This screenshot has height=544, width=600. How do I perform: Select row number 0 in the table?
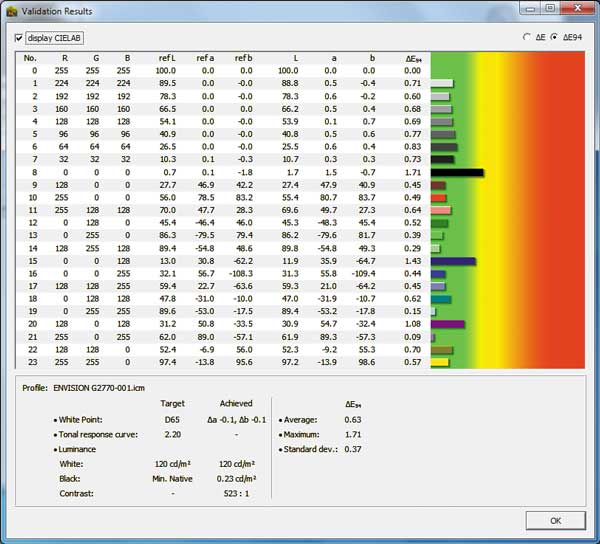33,71
